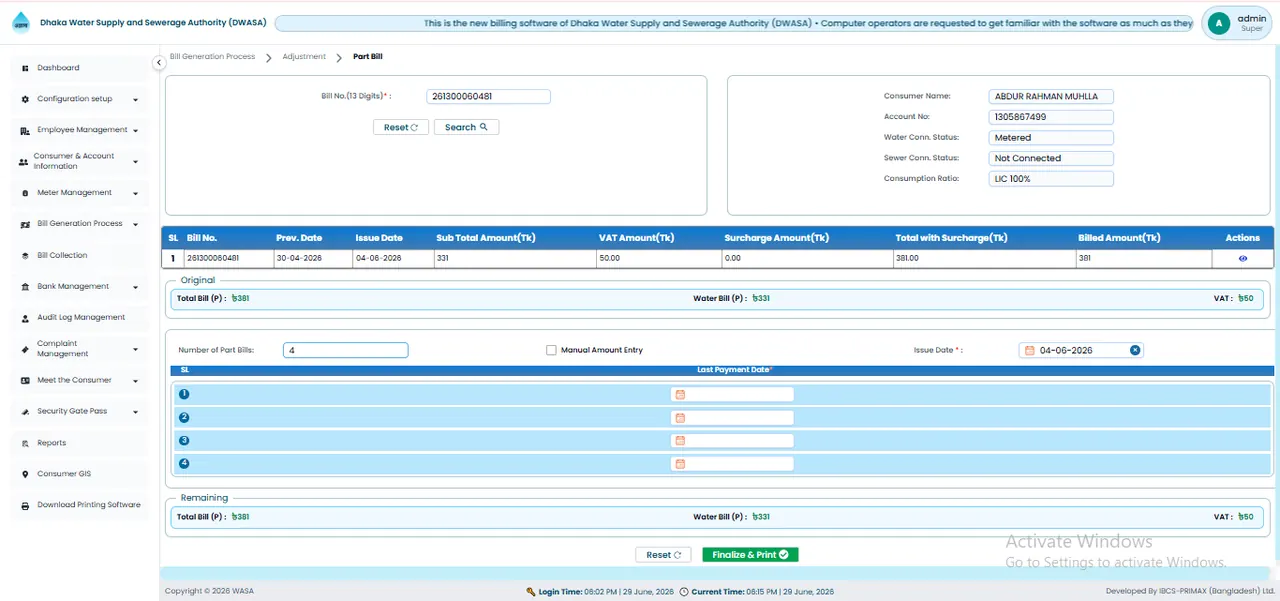Go to the Adjustment breadcrumb
This screenshot has width=1280, height=601.
tap(305, 57)
